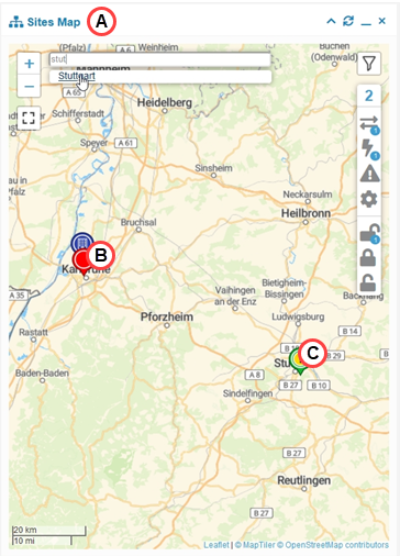This screenshot has width=400, height=556.
Task: Select the red site marker at Karlsruhe
Action: 82,262
